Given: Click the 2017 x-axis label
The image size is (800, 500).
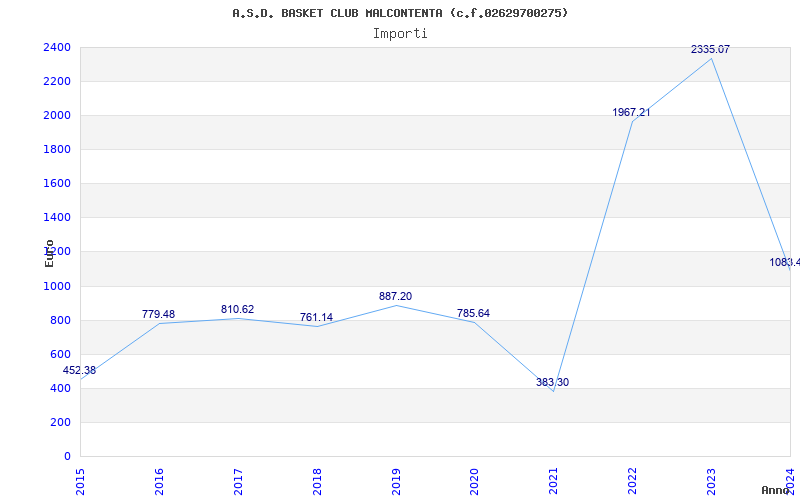Looking at the screenshot, I should [238, 481].
